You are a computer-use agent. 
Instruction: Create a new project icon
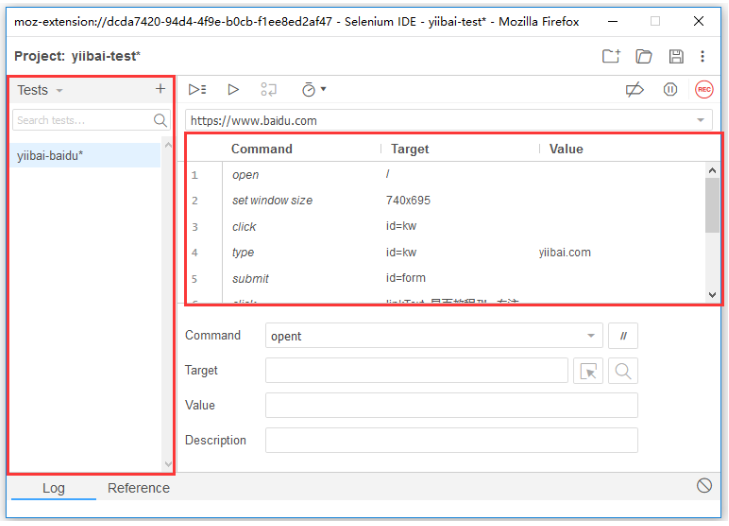tap(611, 56)
